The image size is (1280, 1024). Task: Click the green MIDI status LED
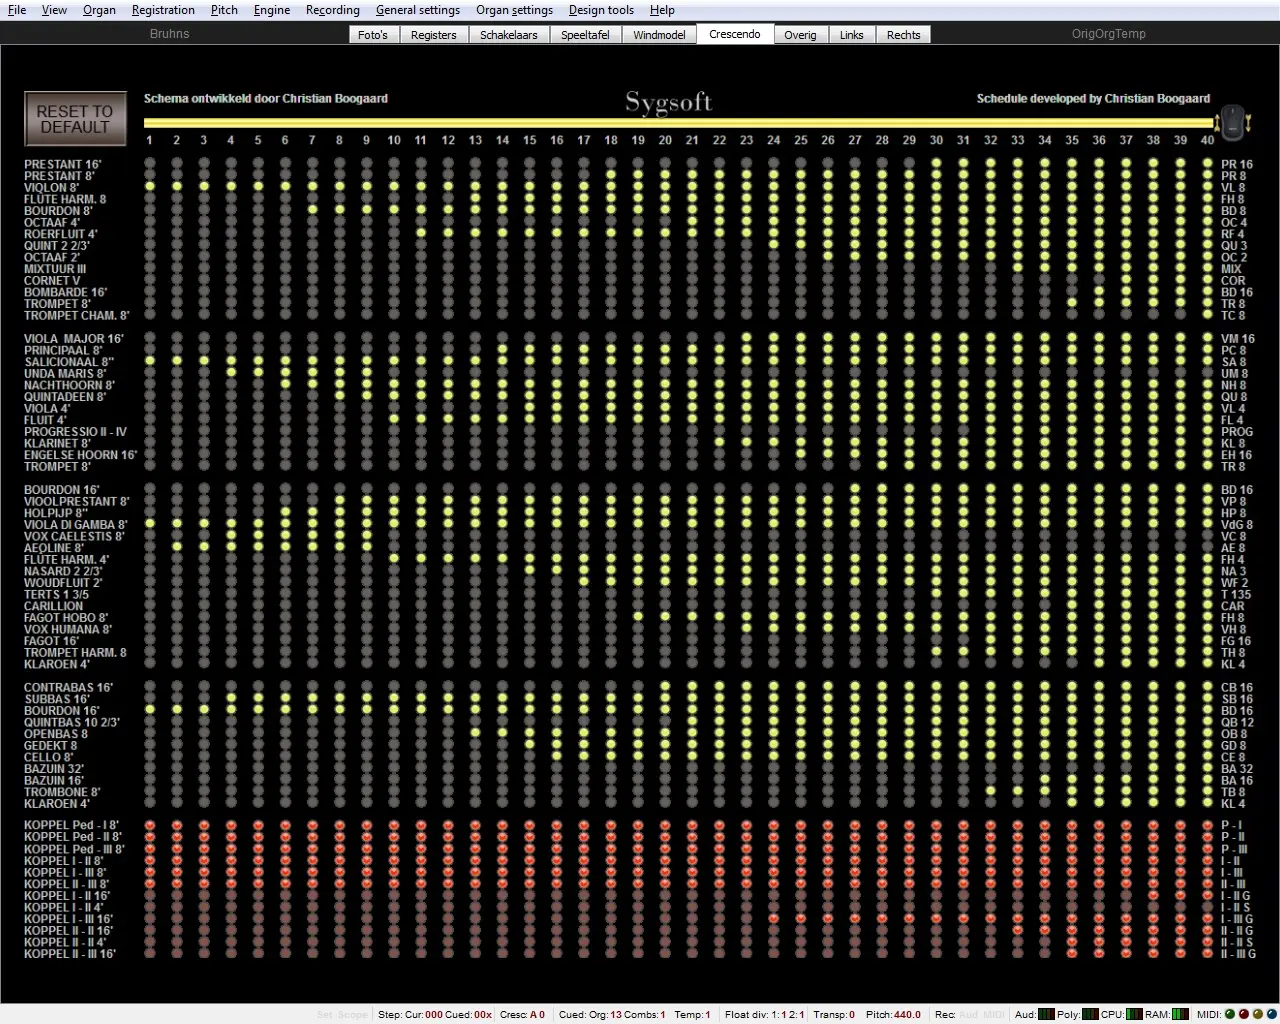[1229, 1014]
